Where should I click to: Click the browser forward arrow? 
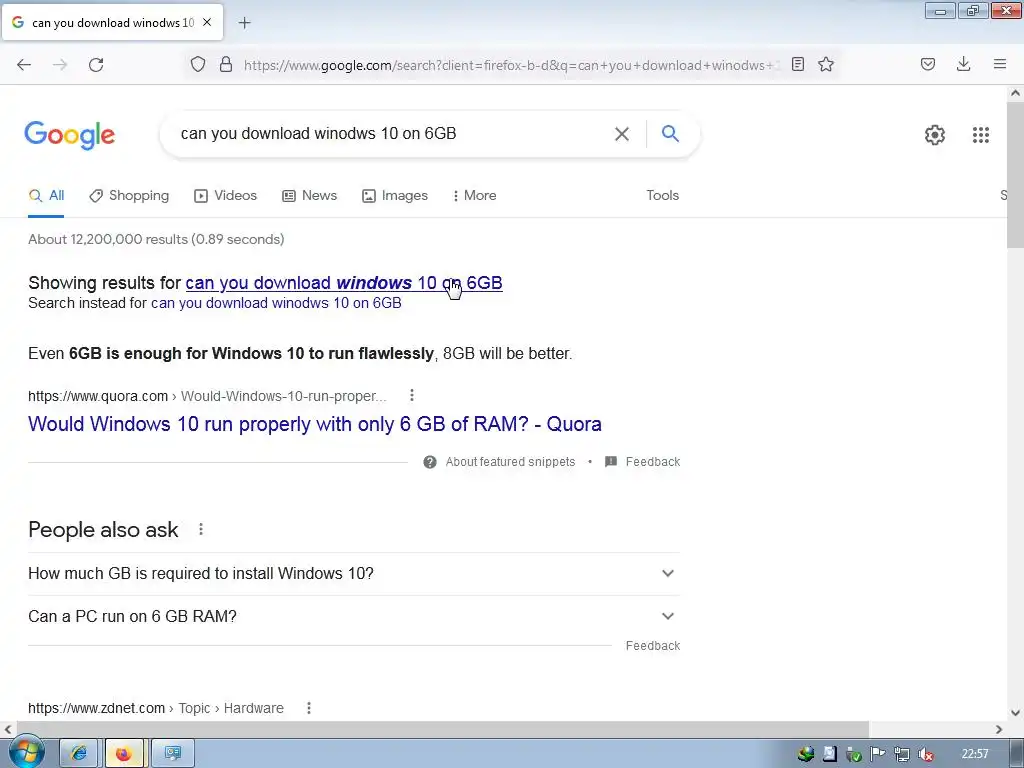60,65
